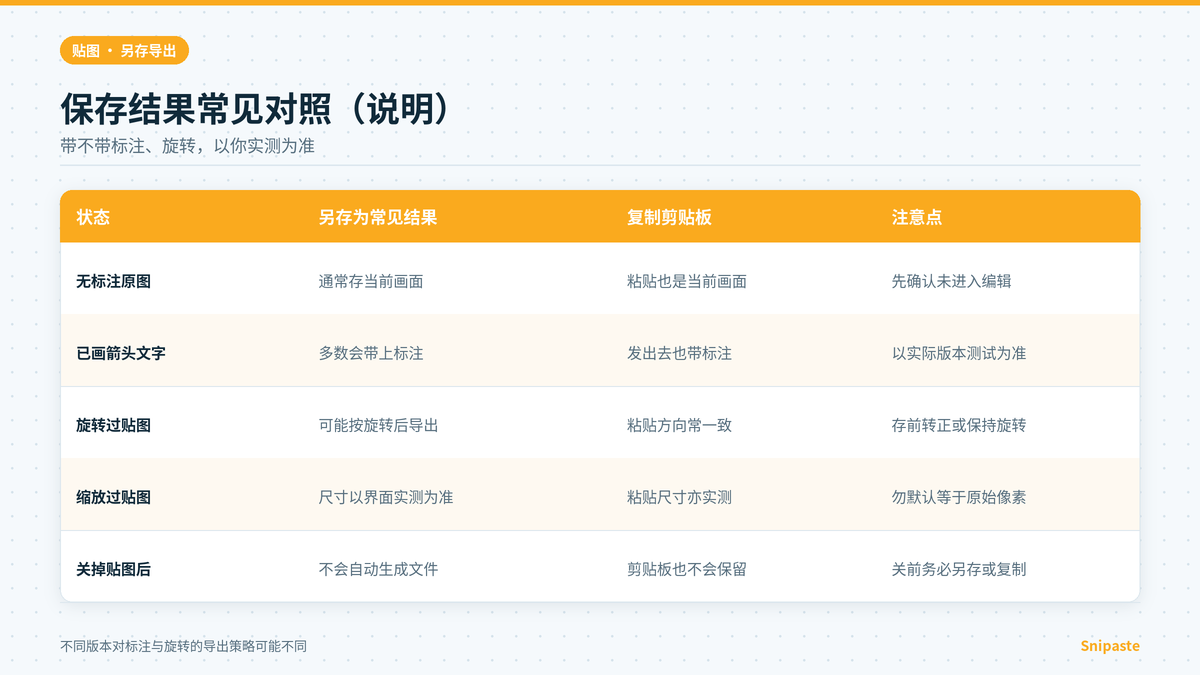Image resolution: width=1200 pixels, height=675 pixels.
Task: Click the cell 以实际版本测试为准
Action: (959, 353)
